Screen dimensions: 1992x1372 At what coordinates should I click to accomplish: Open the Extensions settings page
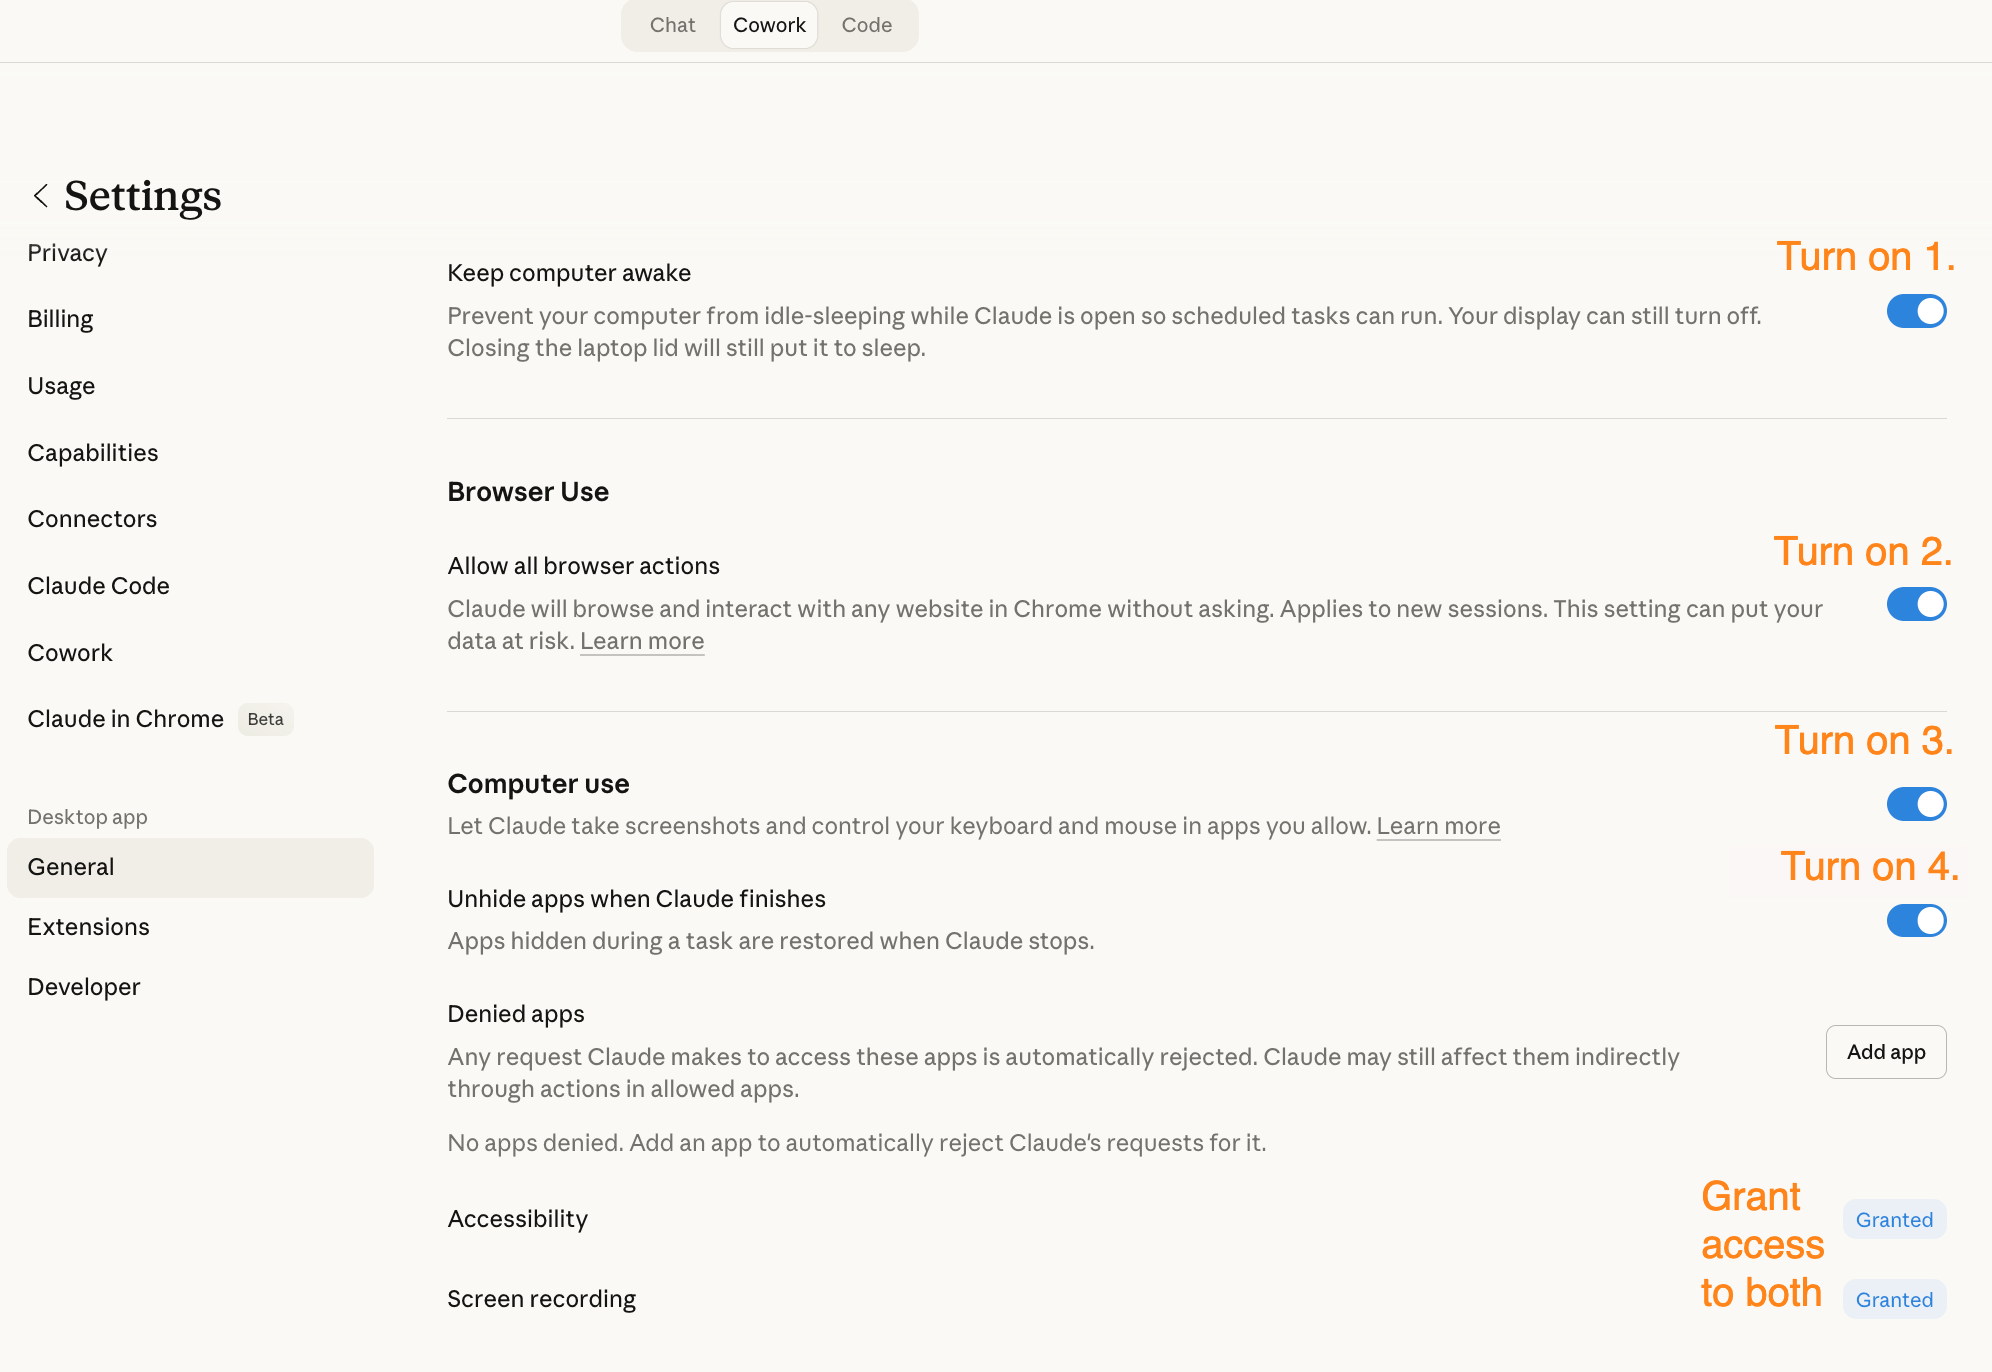89,927
